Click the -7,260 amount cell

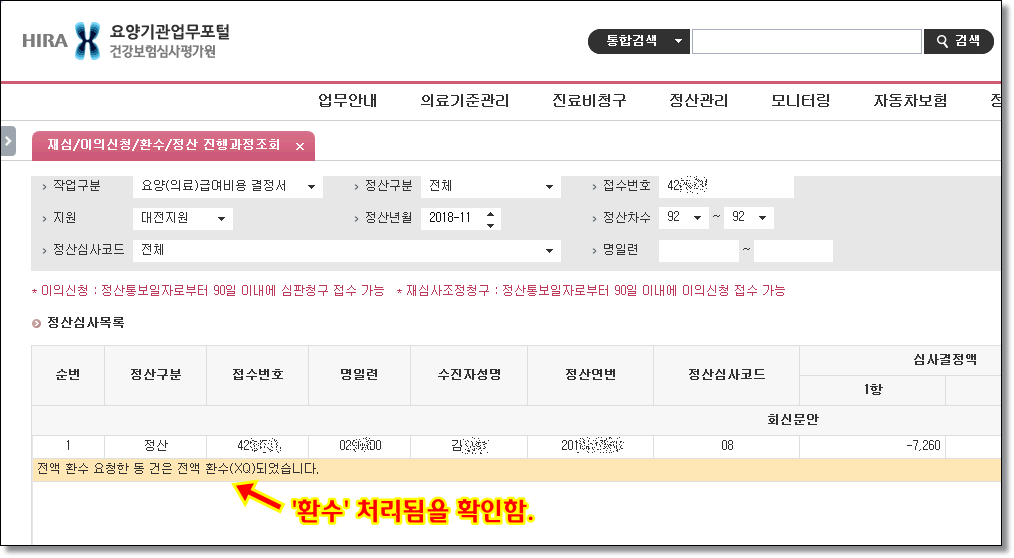[x=872, y=446]
